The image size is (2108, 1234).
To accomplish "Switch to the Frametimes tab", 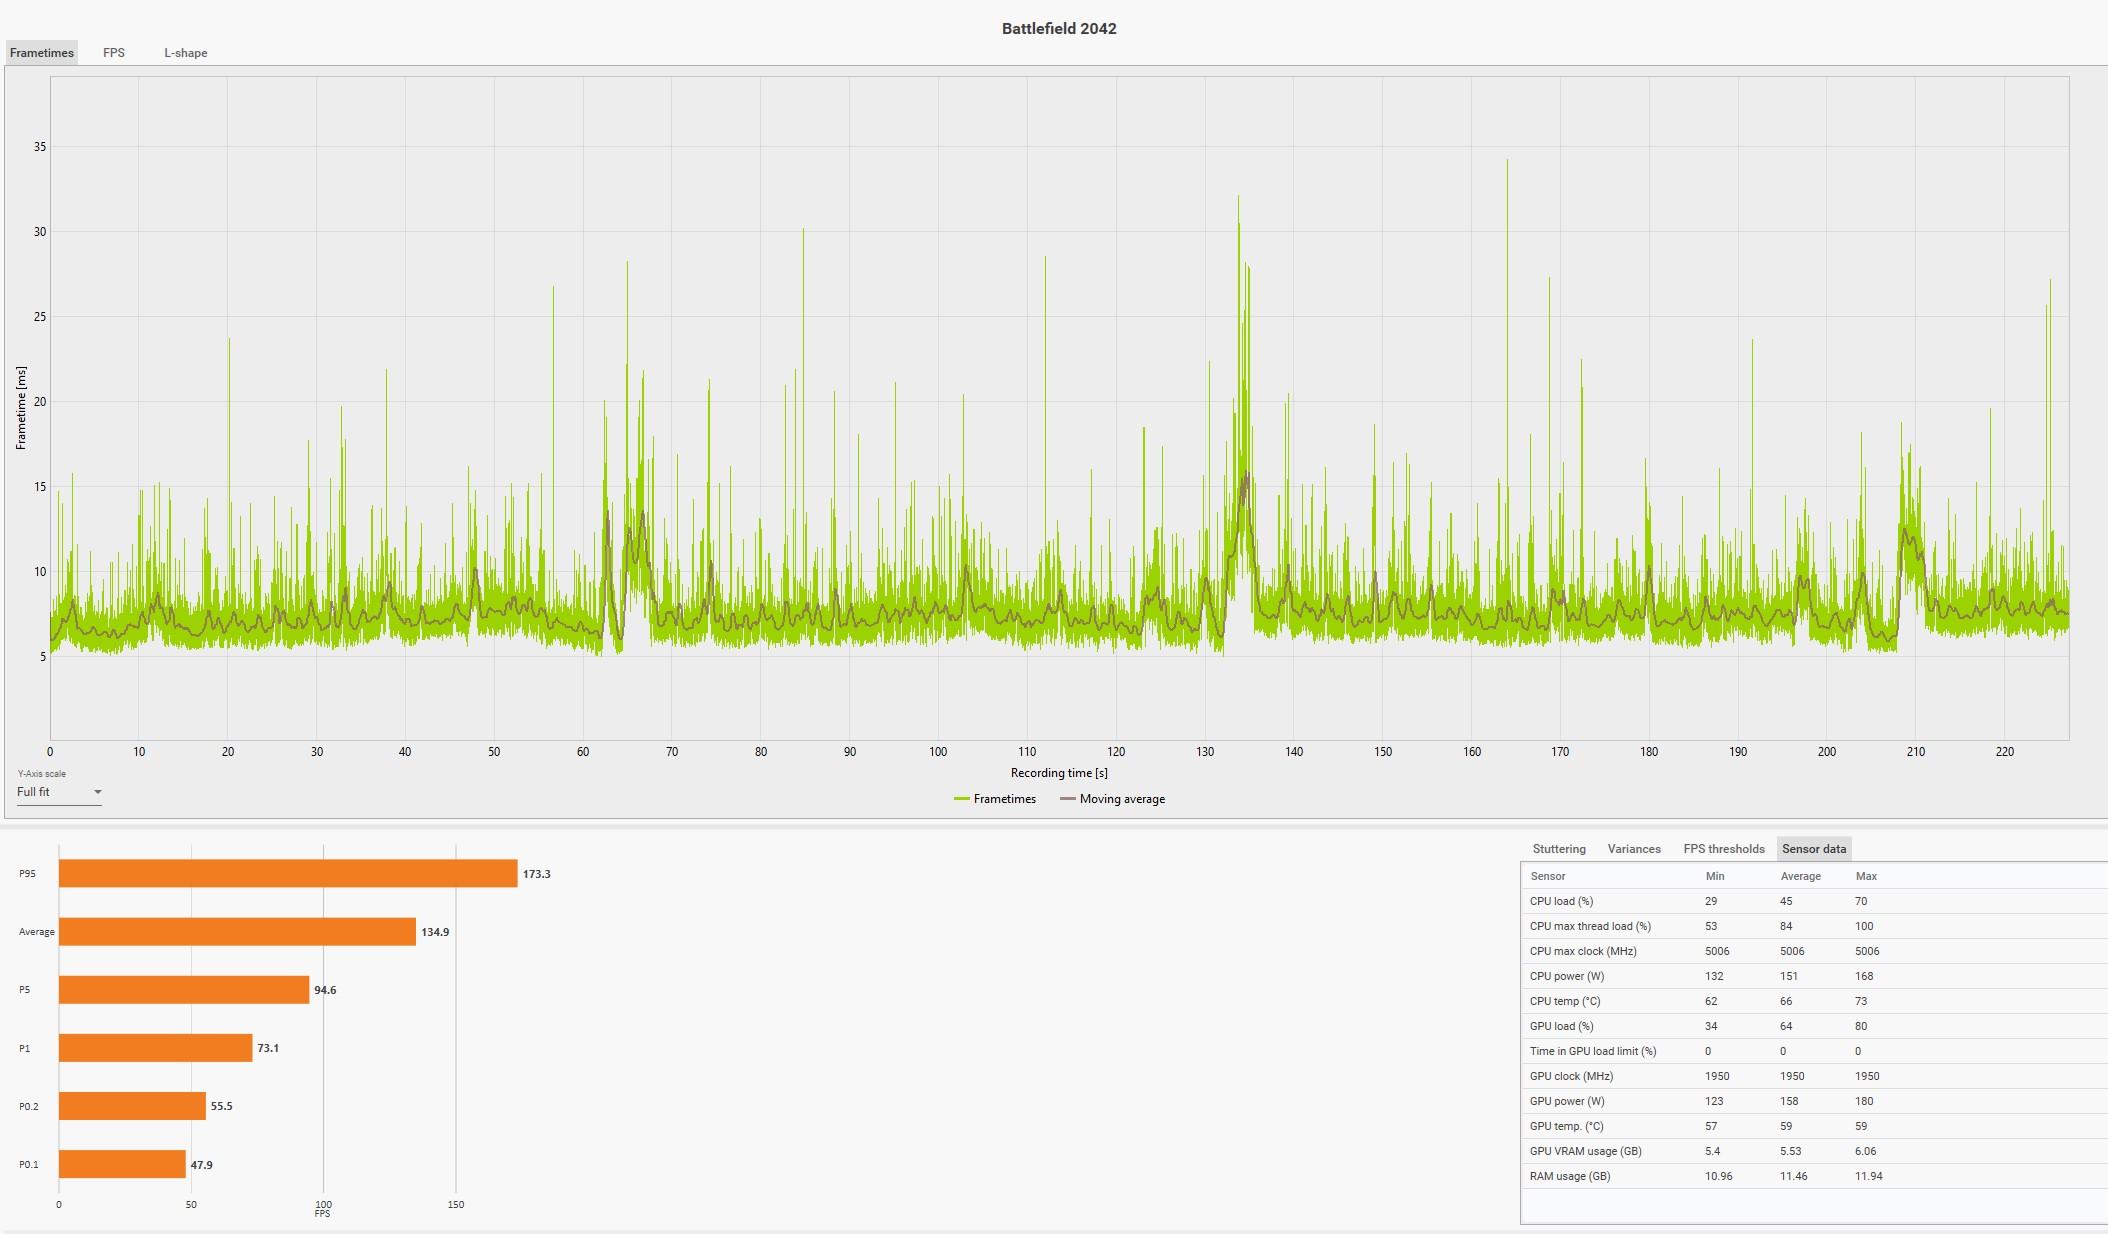I will [x=41, y=53].
